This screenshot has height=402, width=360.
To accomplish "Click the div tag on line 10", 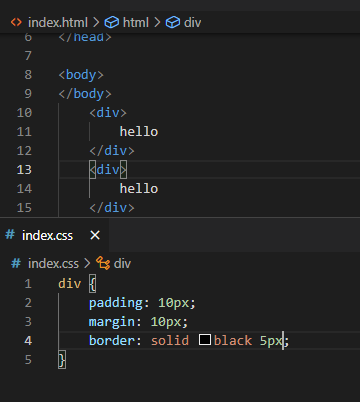I will click(x=108, y=113).
